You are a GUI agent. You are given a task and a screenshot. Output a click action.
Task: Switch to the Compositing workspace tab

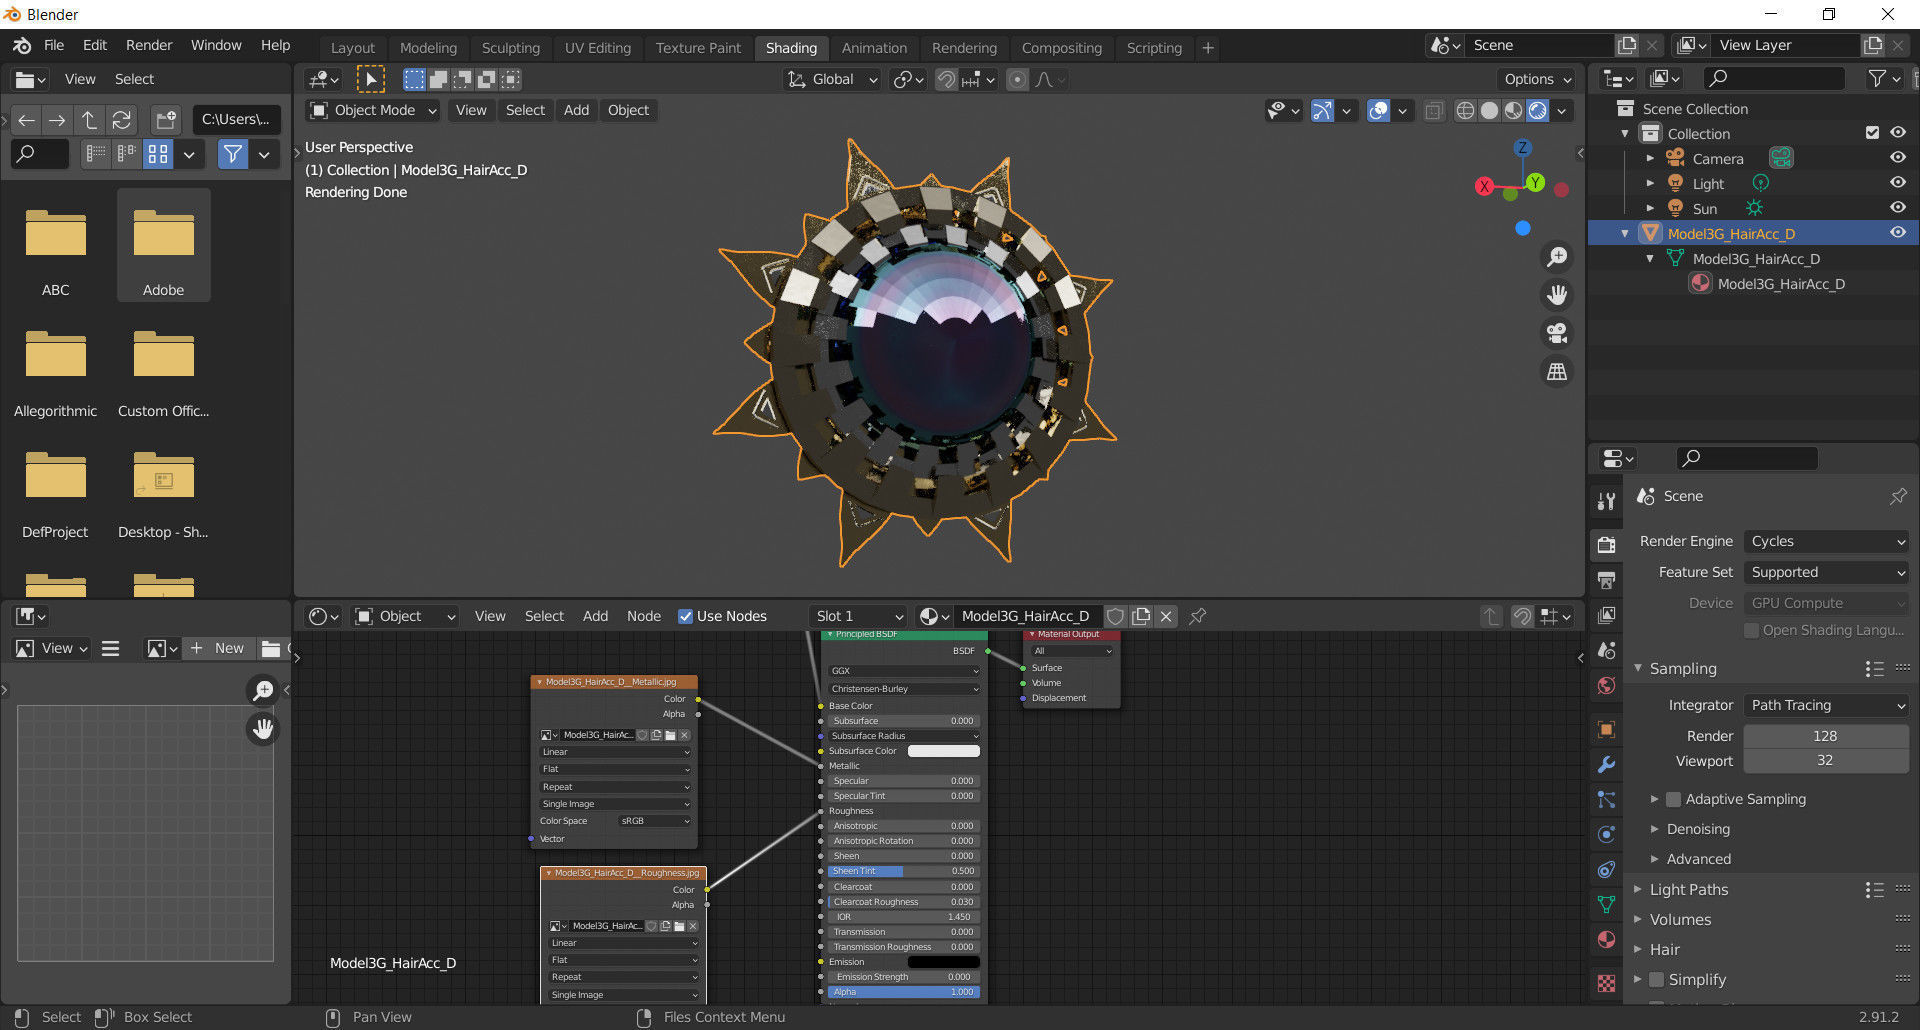point(1062,47)
